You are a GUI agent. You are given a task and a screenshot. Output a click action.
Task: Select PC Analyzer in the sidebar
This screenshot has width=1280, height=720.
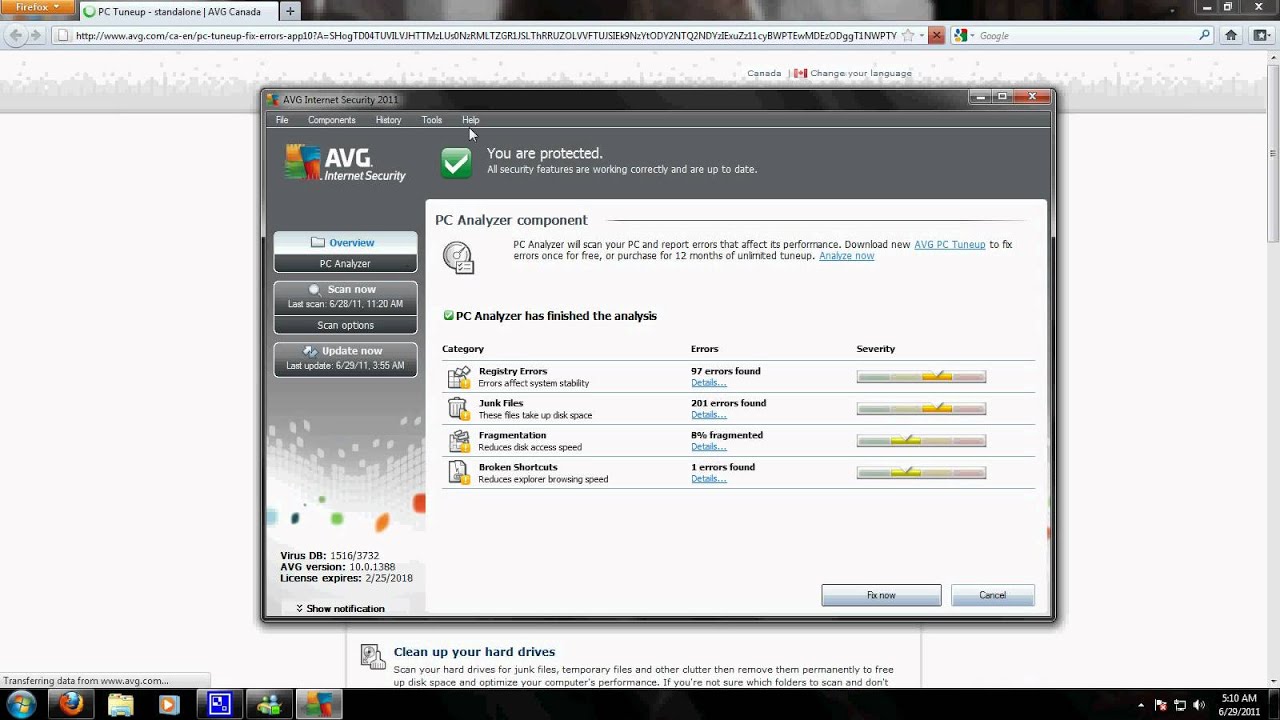(345, 263)
